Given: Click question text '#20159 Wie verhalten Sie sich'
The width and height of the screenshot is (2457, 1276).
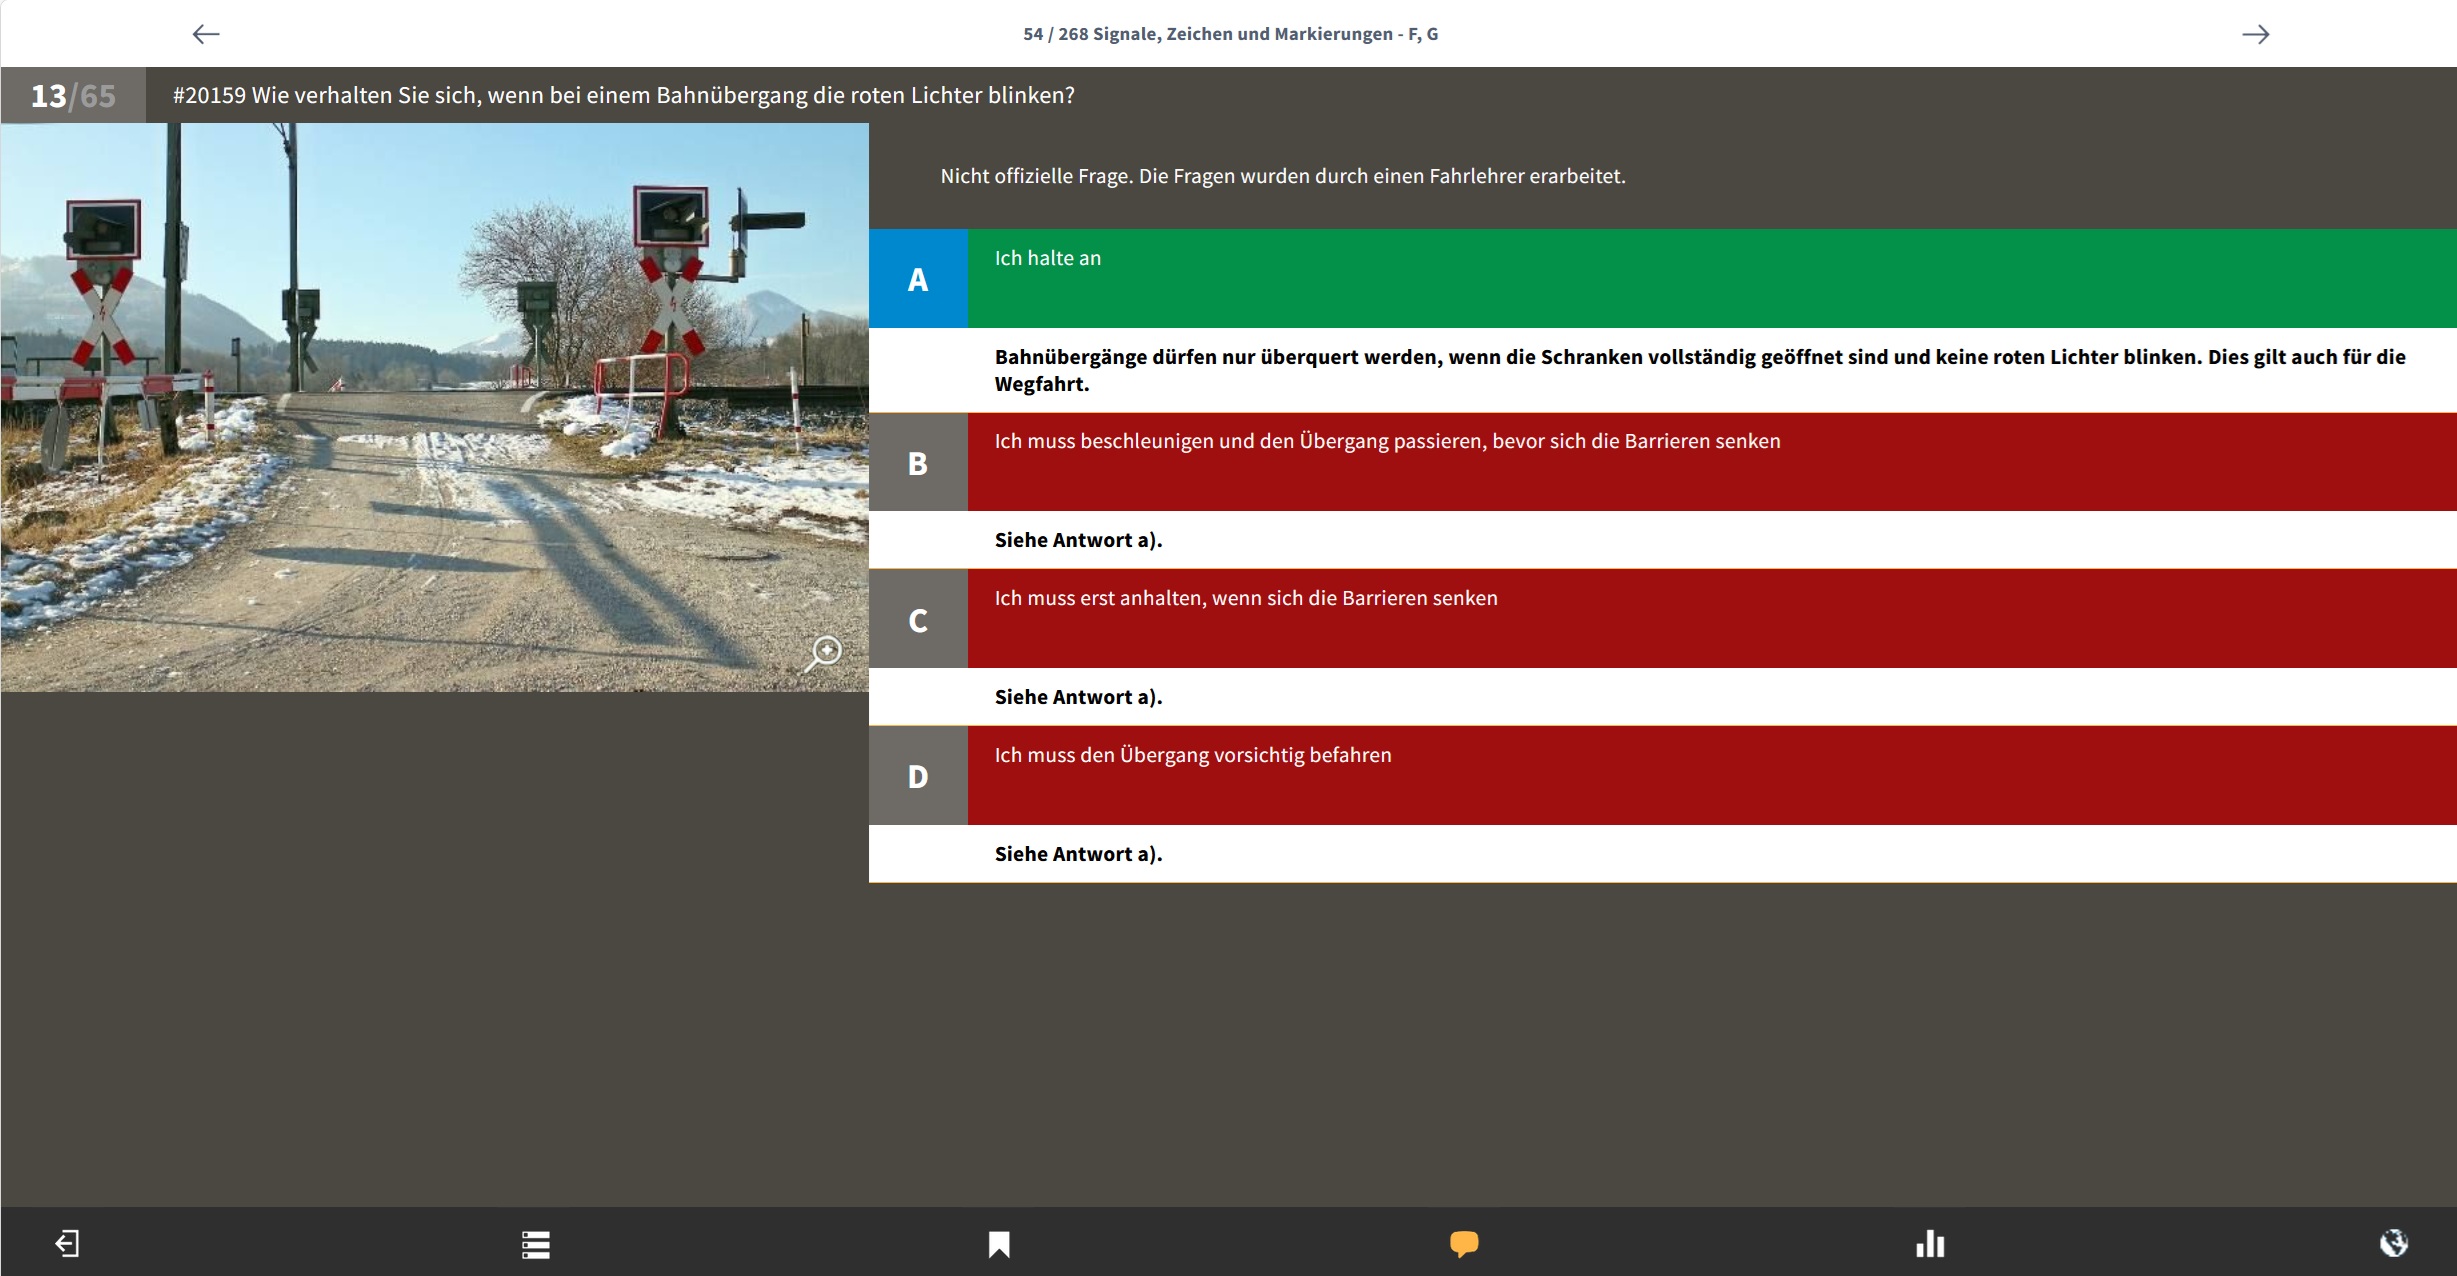Looking at the screenshot, I should tap(623, 96).
